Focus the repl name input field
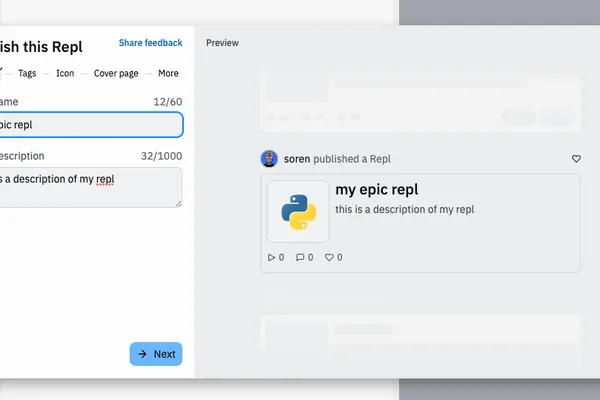Viewport: 600px width, 400px height. point(90,125)
